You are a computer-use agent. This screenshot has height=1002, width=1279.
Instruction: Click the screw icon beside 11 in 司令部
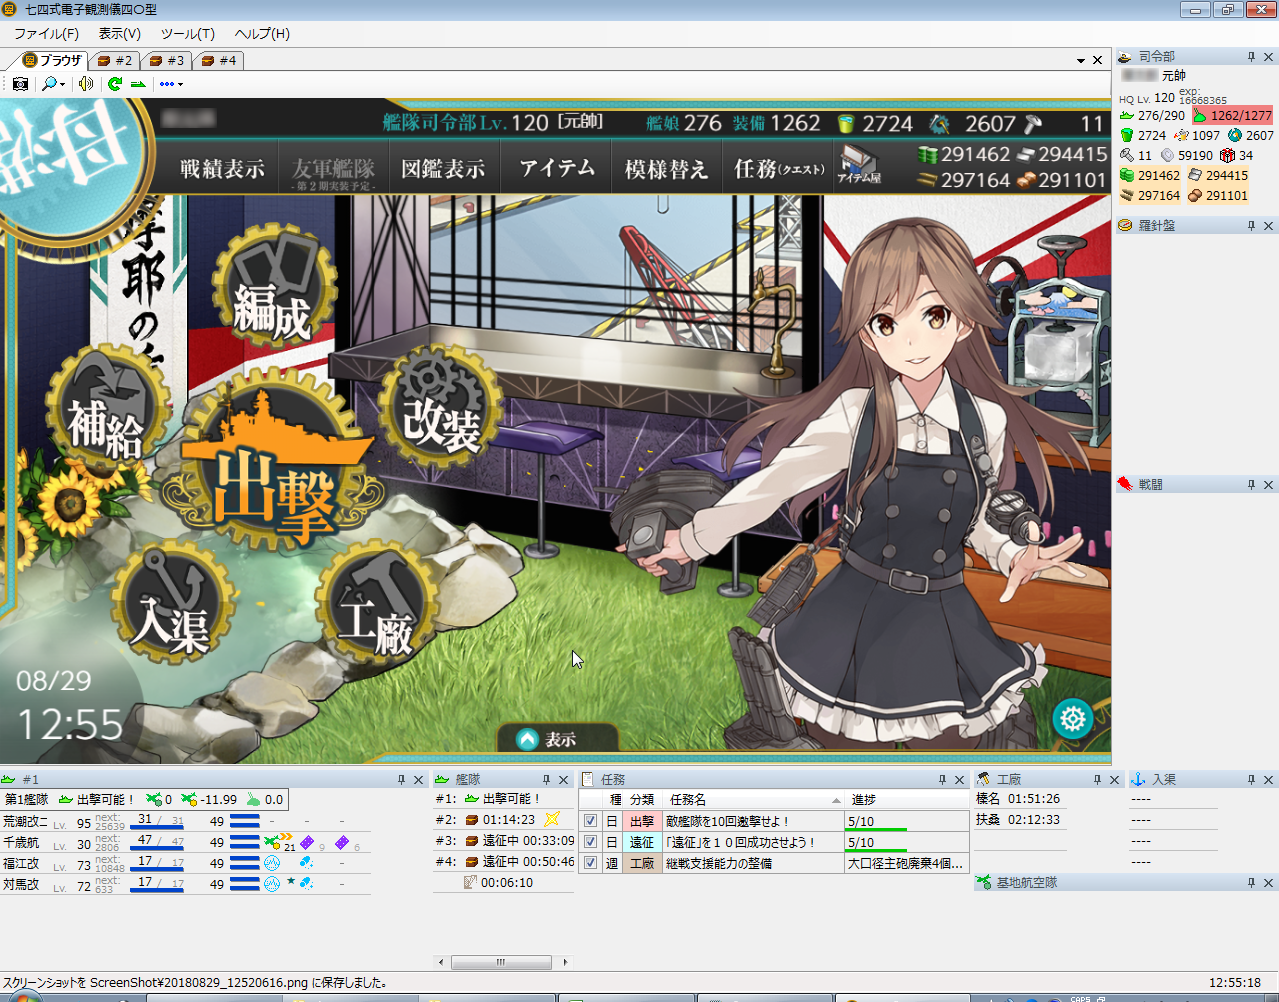pos(1126,156)
